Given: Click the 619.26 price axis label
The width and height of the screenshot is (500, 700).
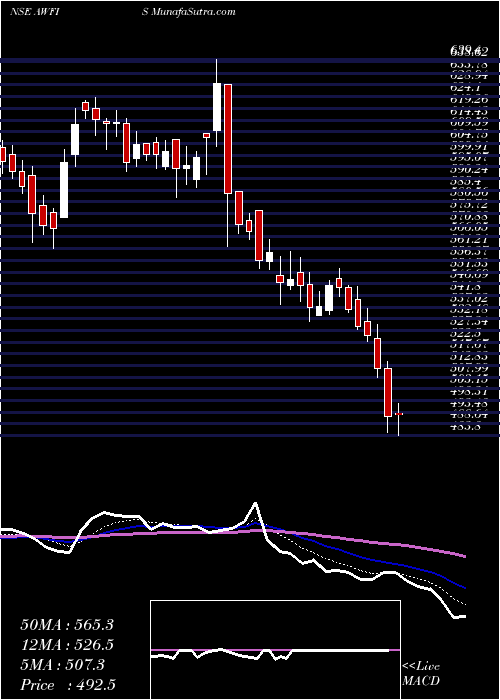Looking at the screenshot, I should pyautogui.click(x=468, y=100).
